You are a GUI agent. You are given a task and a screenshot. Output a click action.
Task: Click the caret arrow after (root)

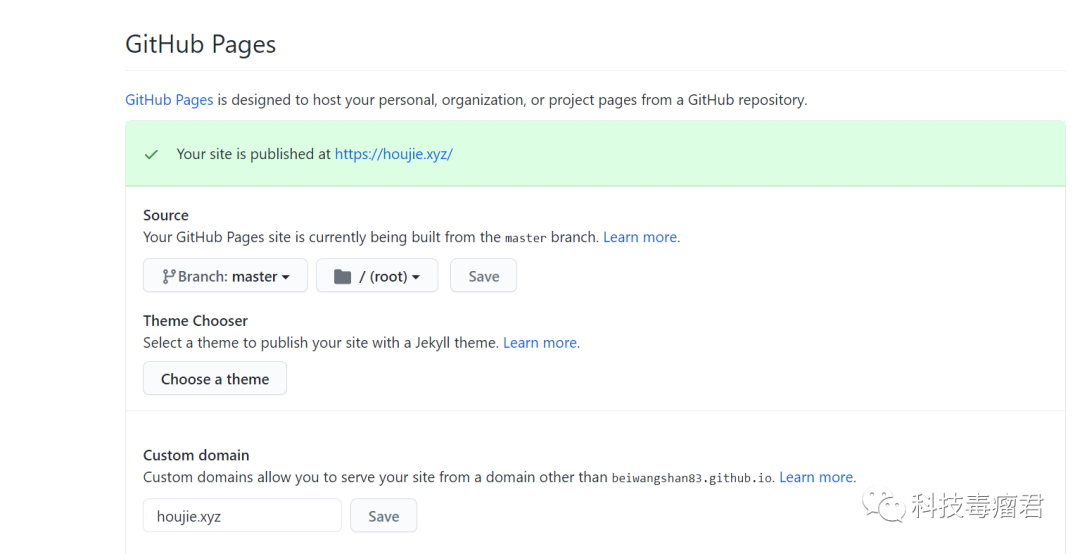(x=416, y=277)
